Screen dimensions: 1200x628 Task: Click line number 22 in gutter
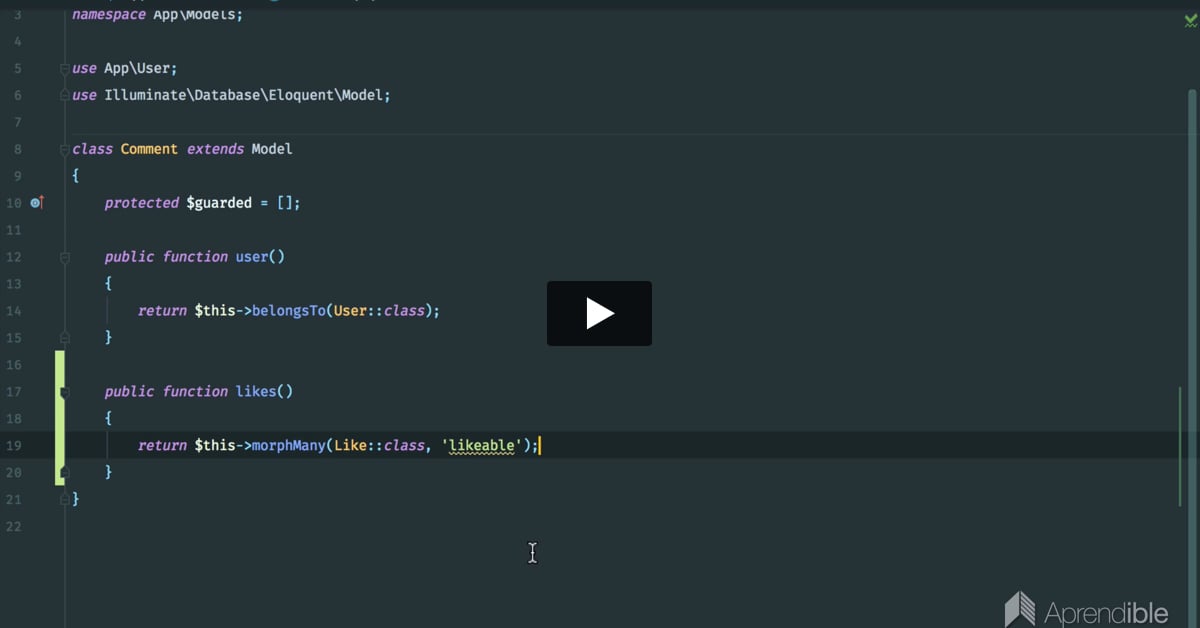pos(13,526)
